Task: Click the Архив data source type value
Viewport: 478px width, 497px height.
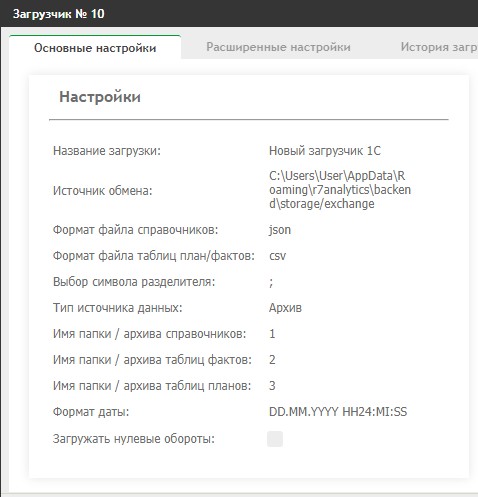Action: click(285, 308)
